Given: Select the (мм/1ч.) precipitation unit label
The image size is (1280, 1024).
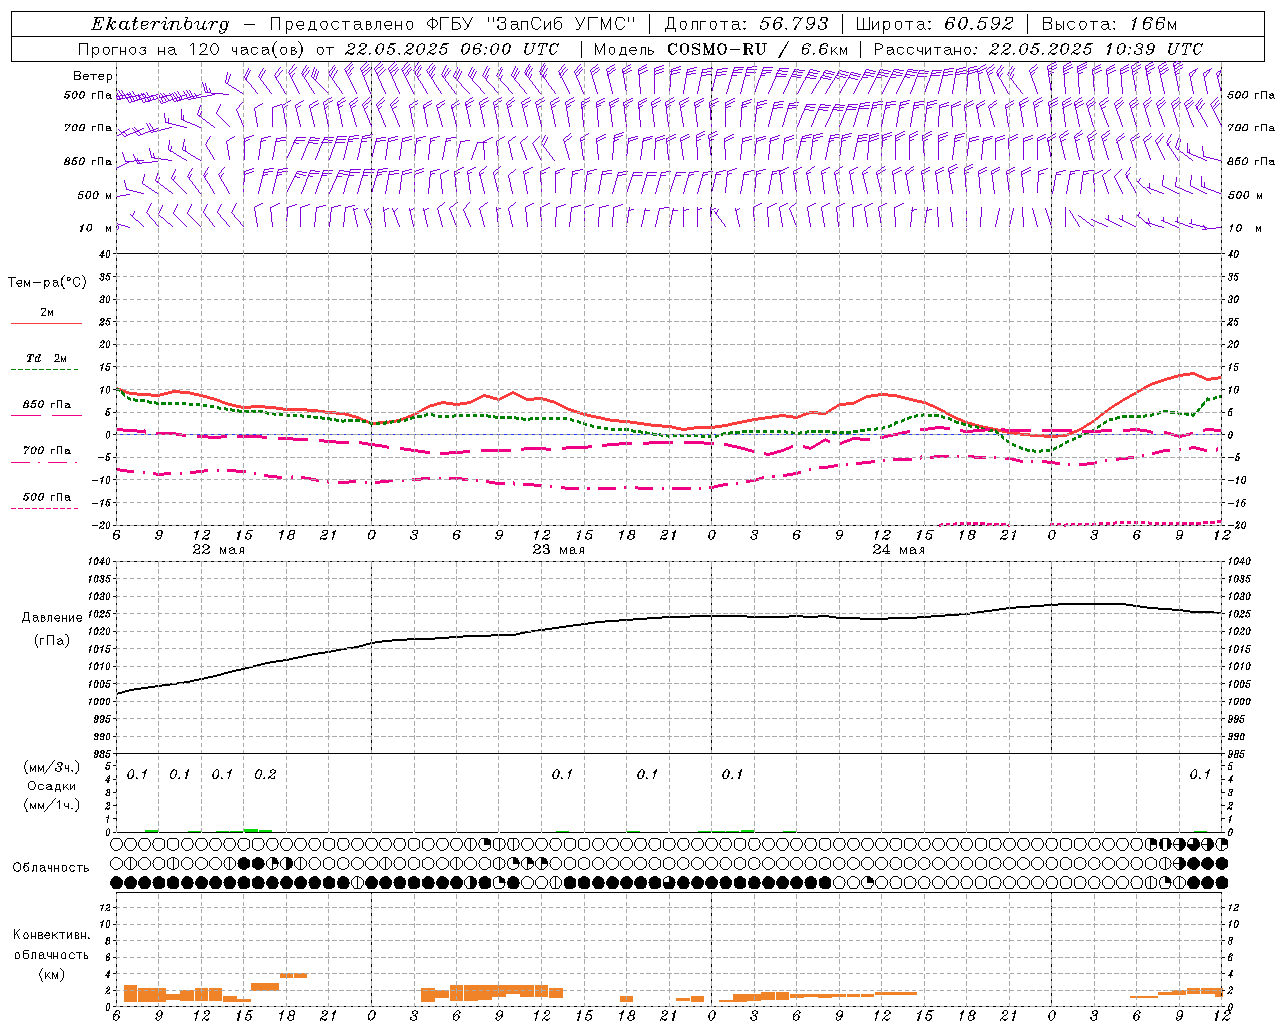Looking at the screenshot, I should point(52,805).
